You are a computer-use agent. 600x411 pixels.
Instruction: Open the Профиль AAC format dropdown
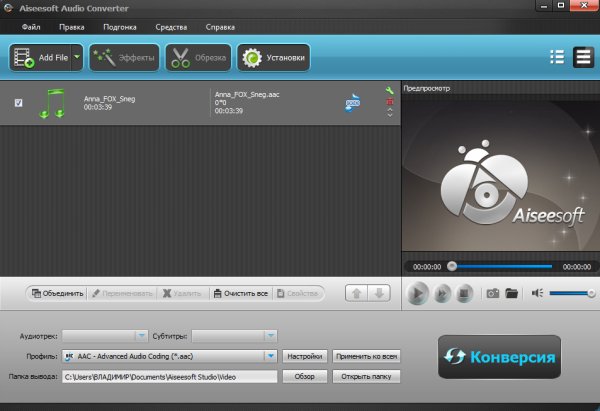[170, 356]
